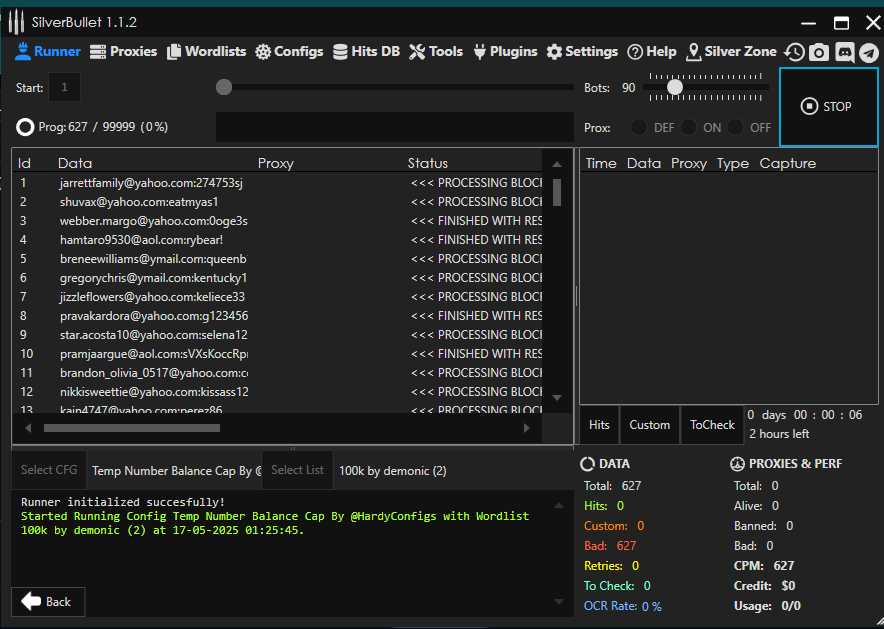884x629 pixels.
Task: Click the PROXIES & PERF header icon
Action: coord(737,464)
